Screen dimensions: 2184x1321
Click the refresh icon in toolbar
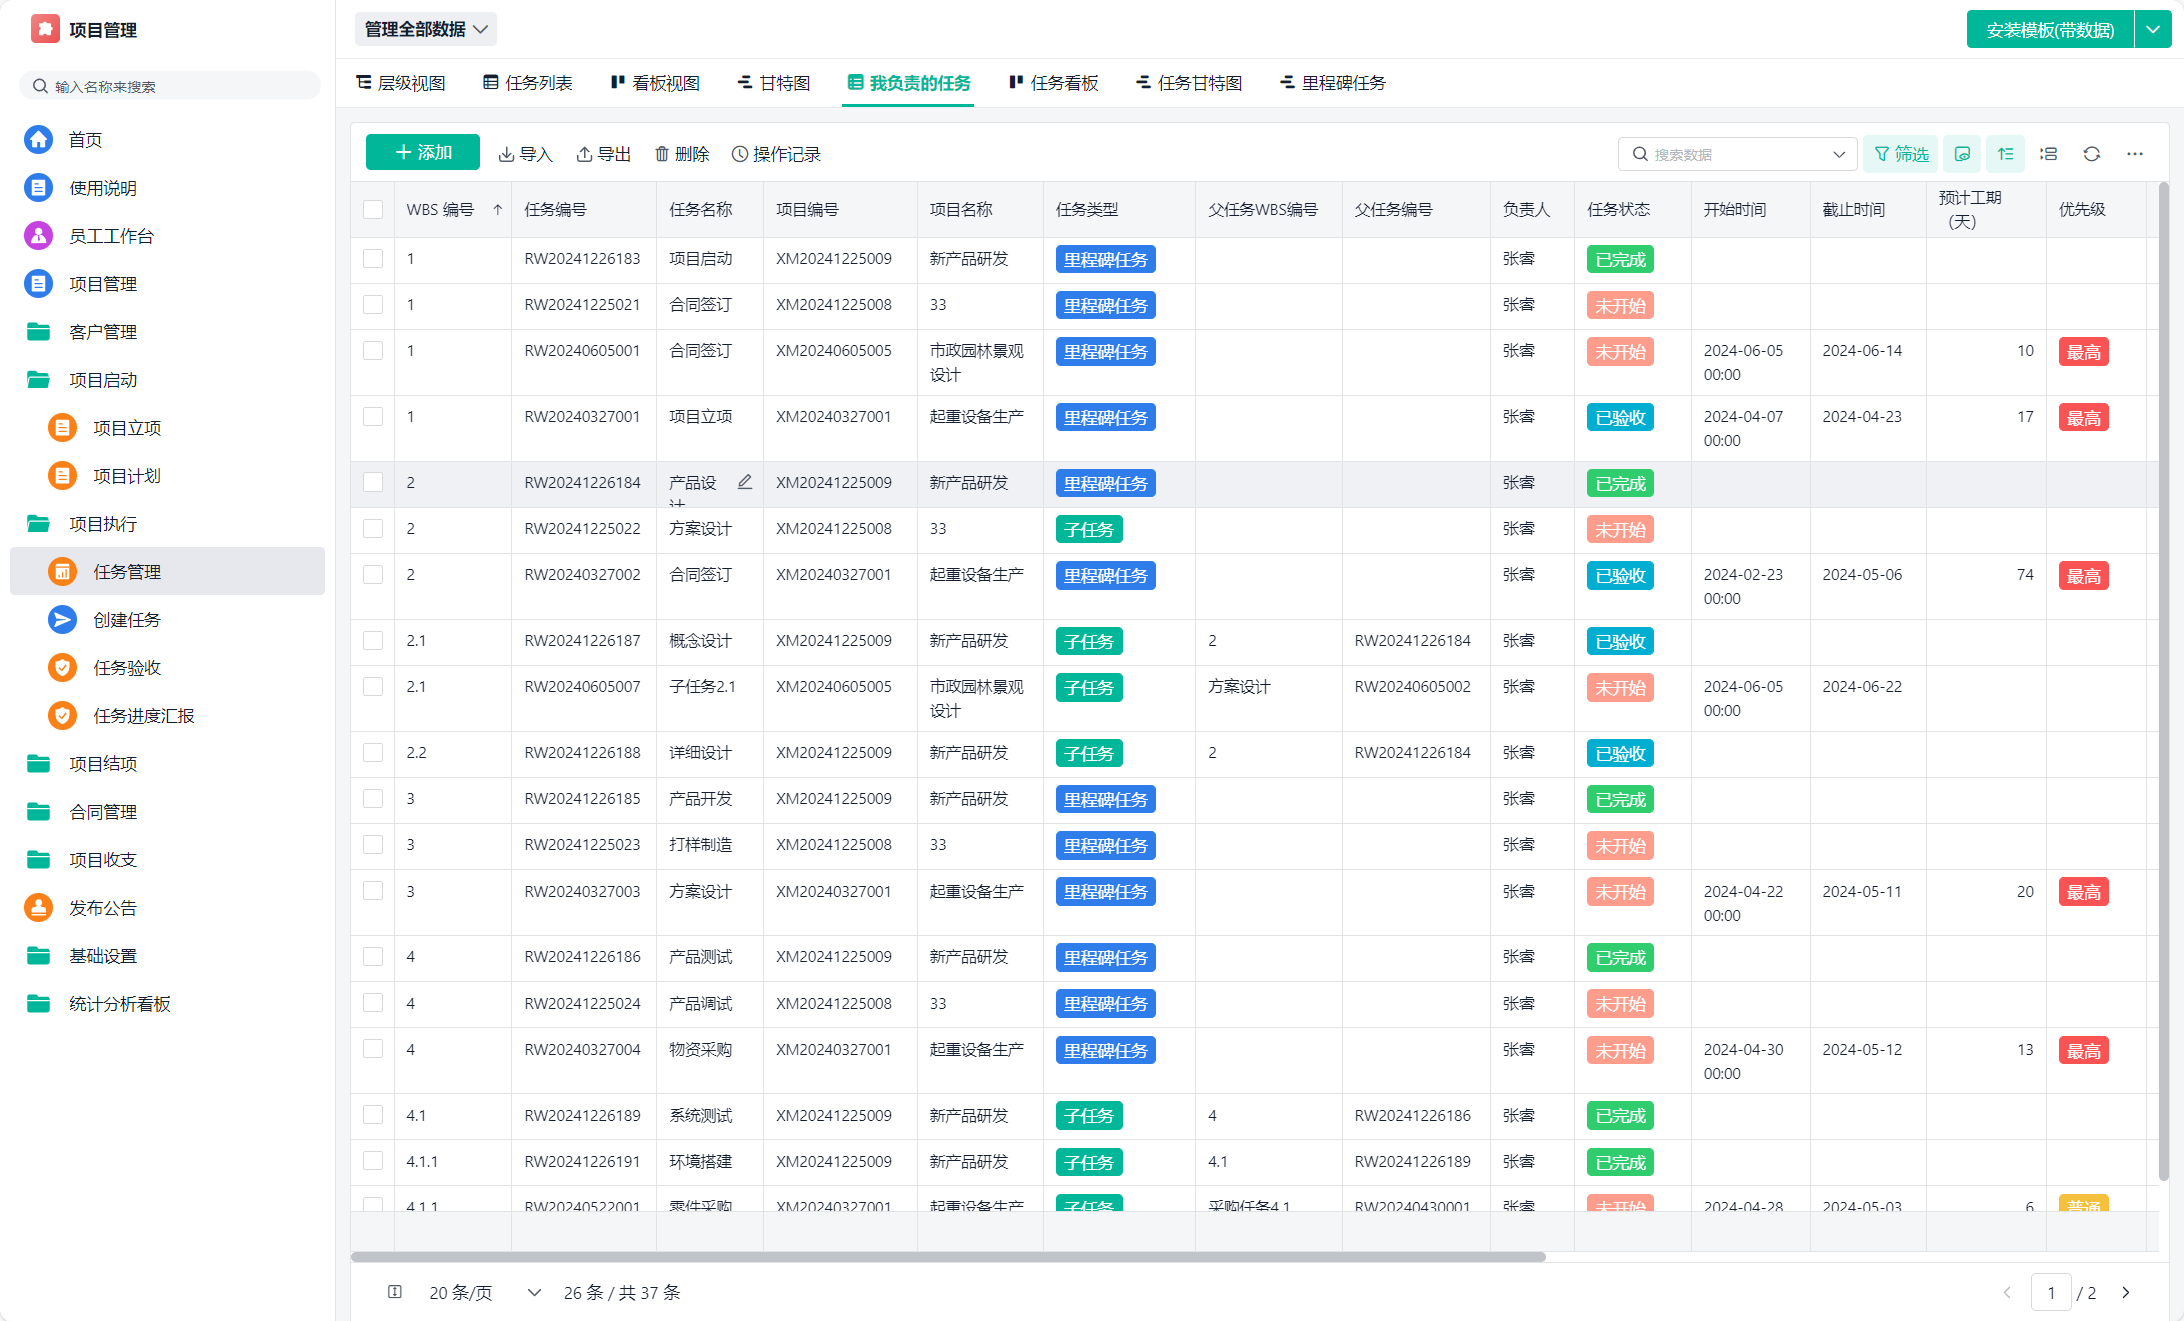tap(2091, 154)
